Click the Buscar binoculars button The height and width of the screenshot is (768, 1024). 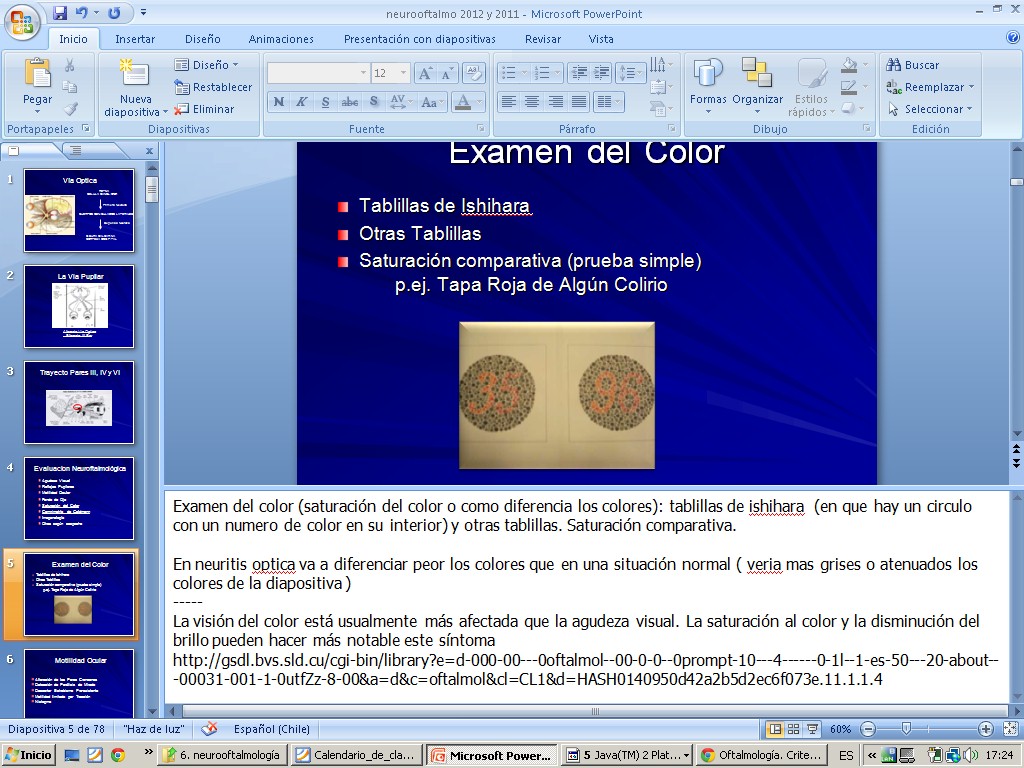pos(913,65)
